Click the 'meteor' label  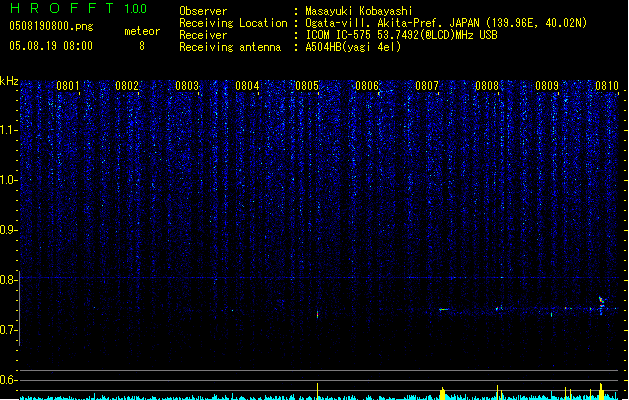pyautogui.click(x=142, y=31)
